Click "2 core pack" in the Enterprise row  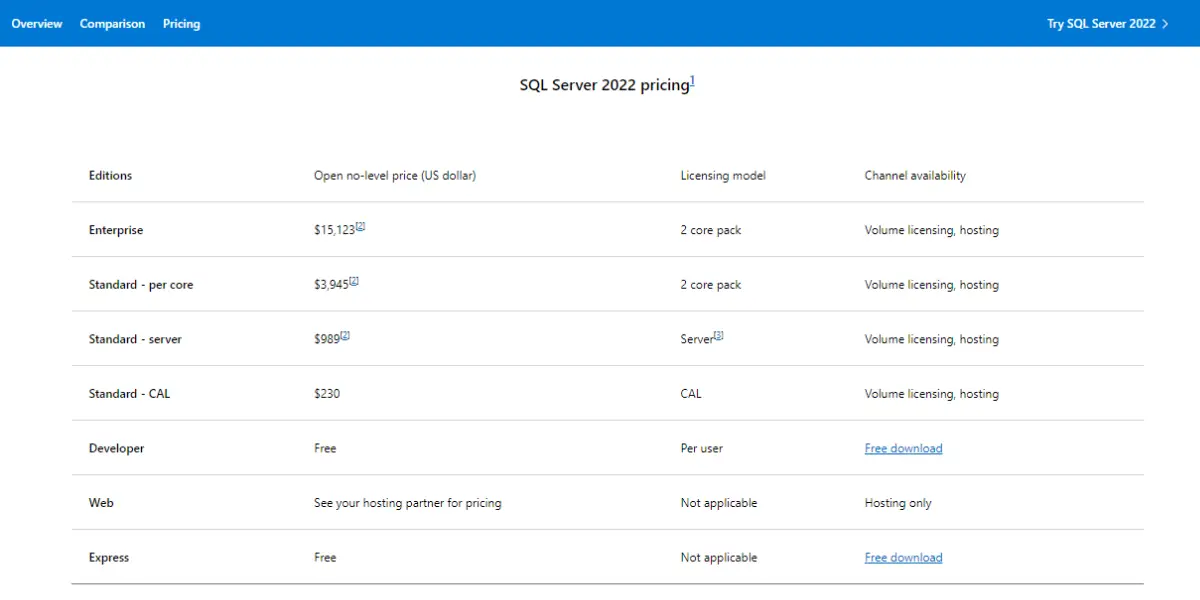click(x=711, y=230)
